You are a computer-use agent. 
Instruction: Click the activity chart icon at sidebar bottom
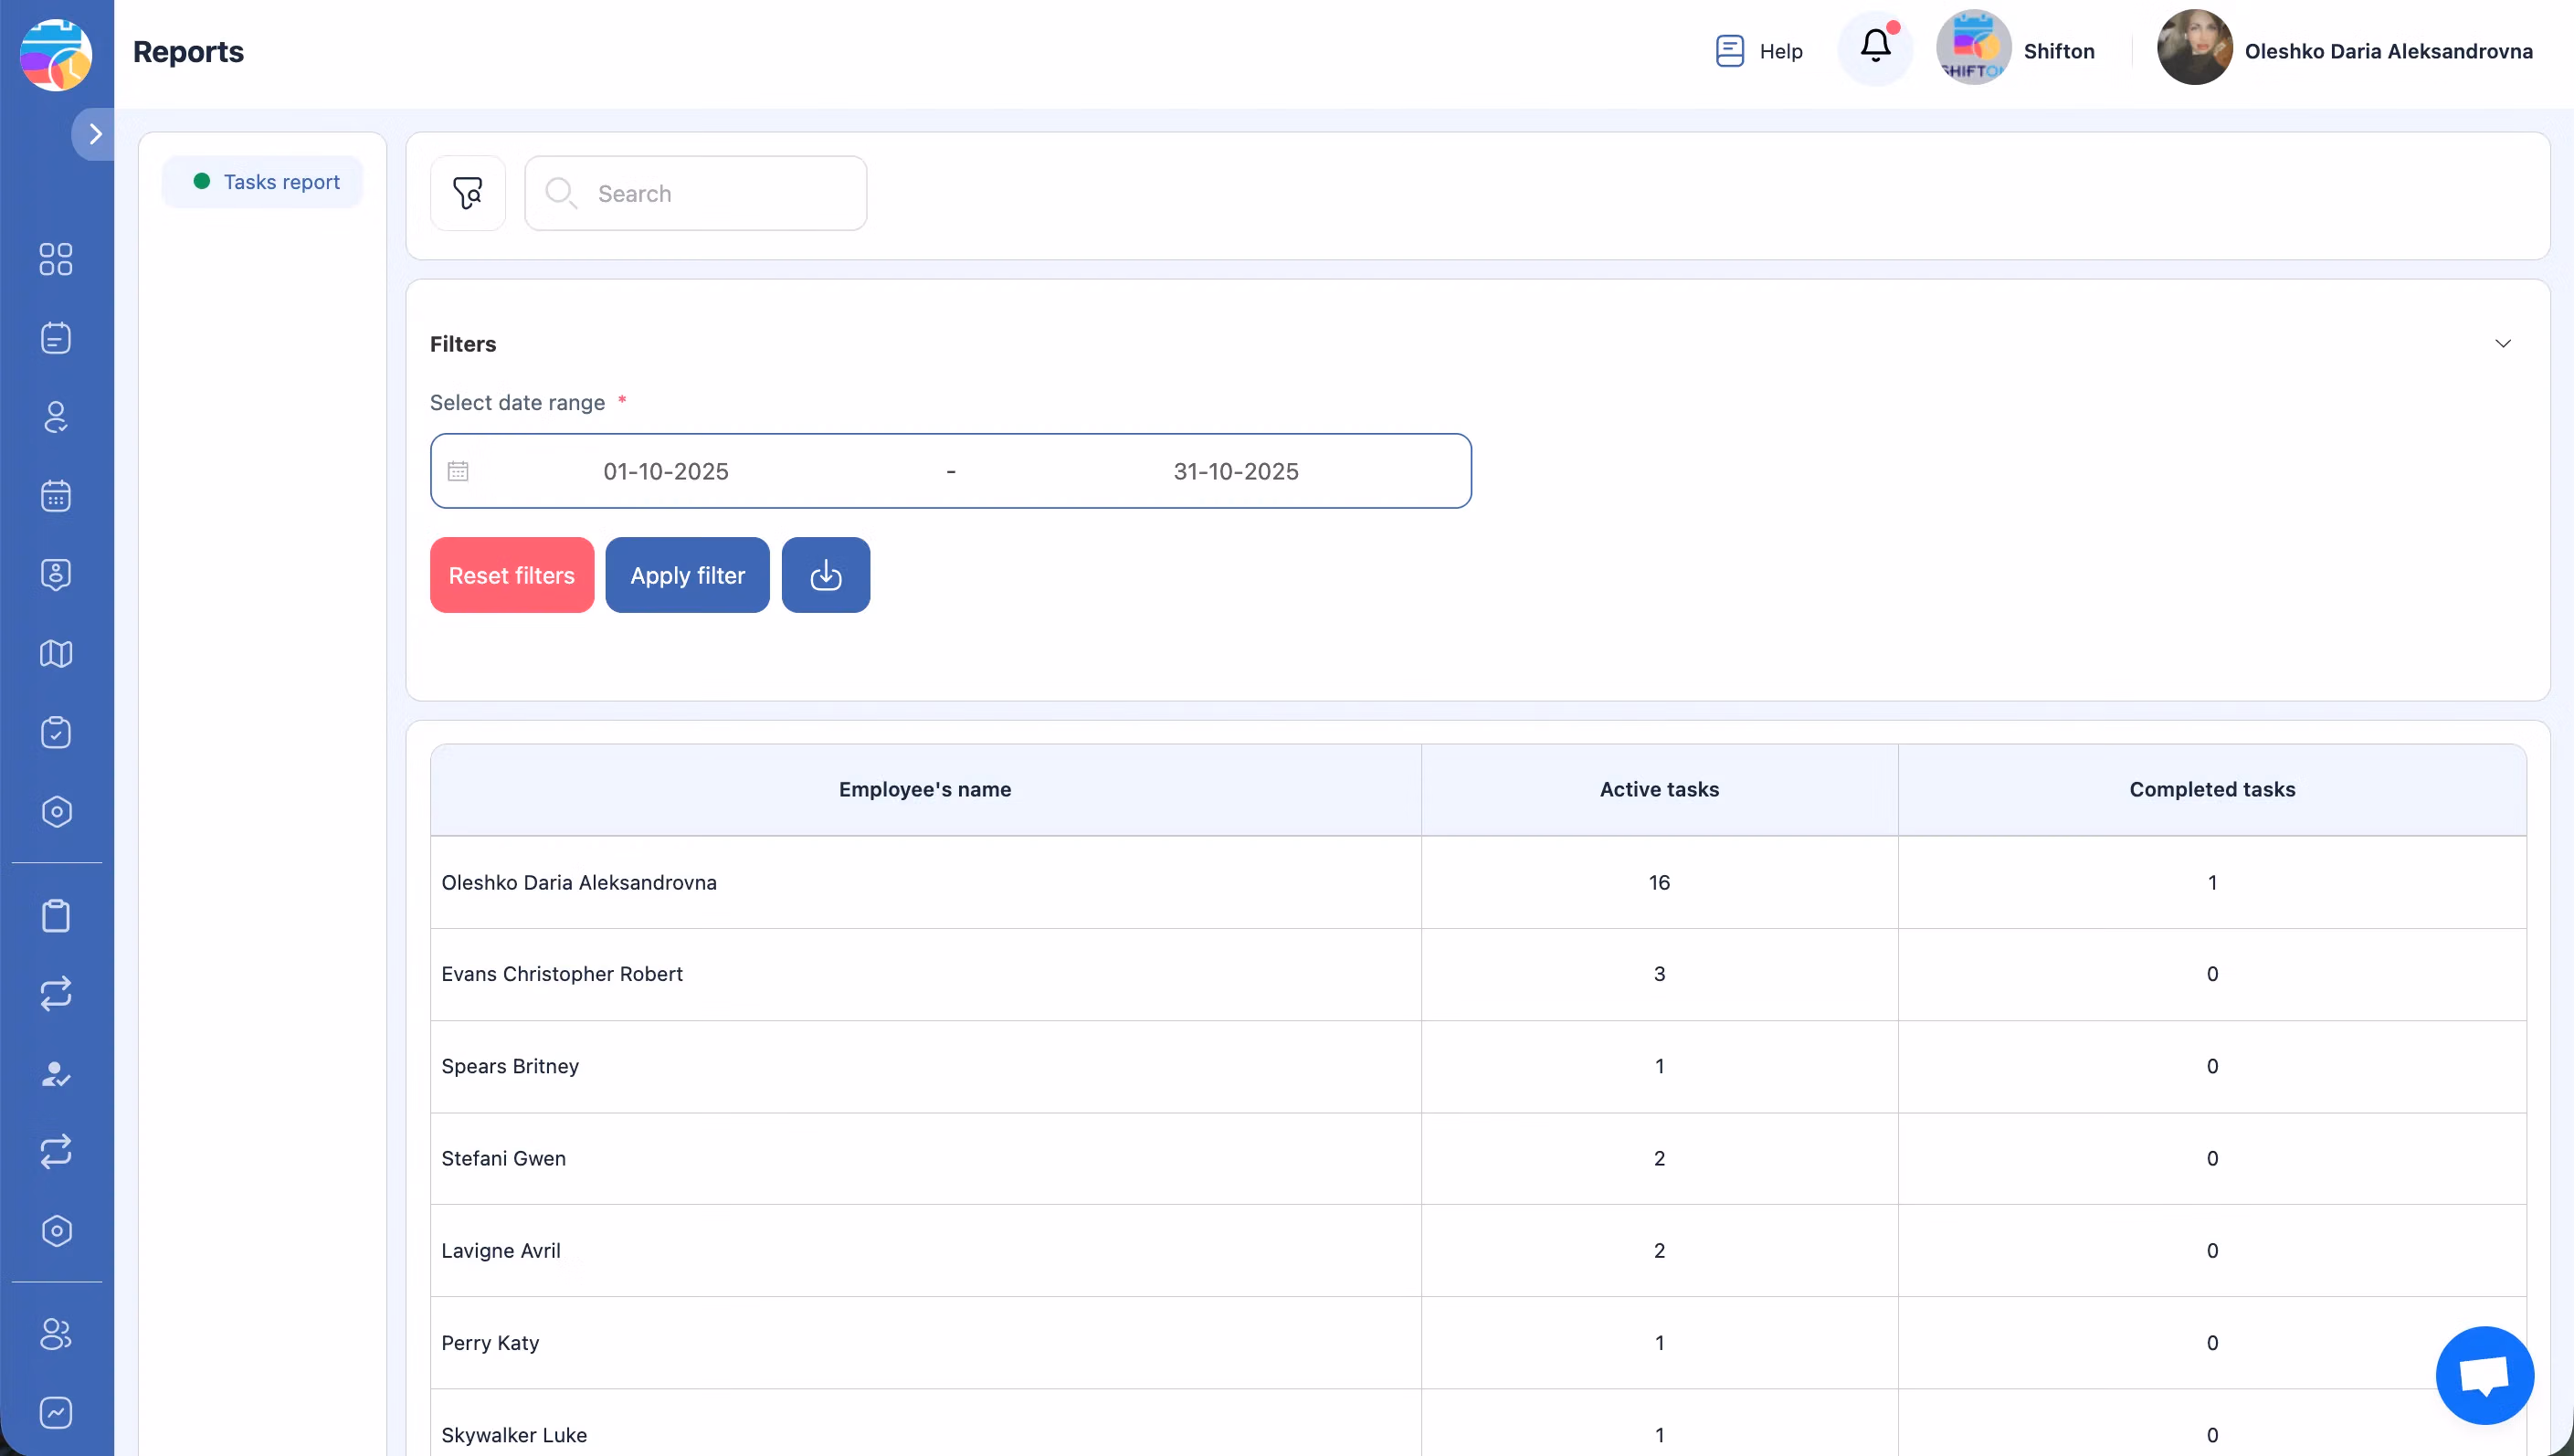[55, 1413]
